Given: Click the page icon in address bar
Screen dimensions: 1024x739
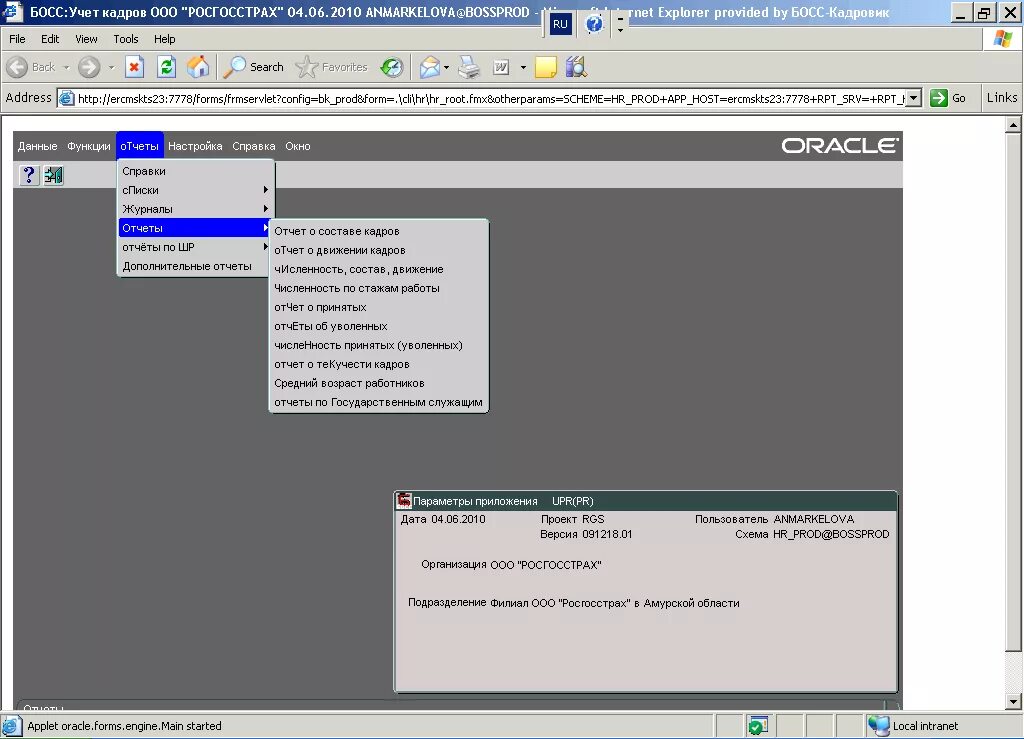Looking at the screenshot, I should tap(67, 99).
